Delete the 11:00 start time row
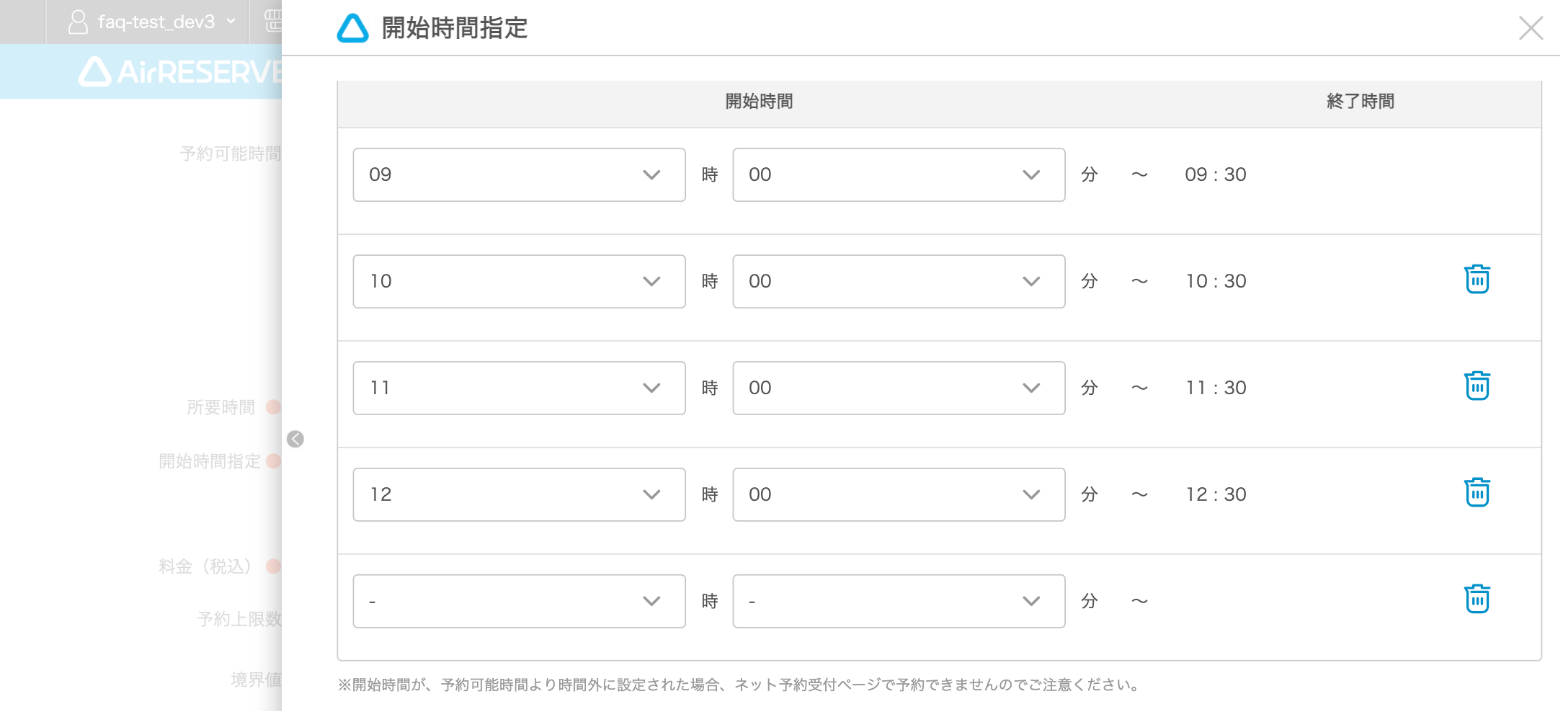The width and height of the screenshot is (1560, 711). [x=1476, y=386]
